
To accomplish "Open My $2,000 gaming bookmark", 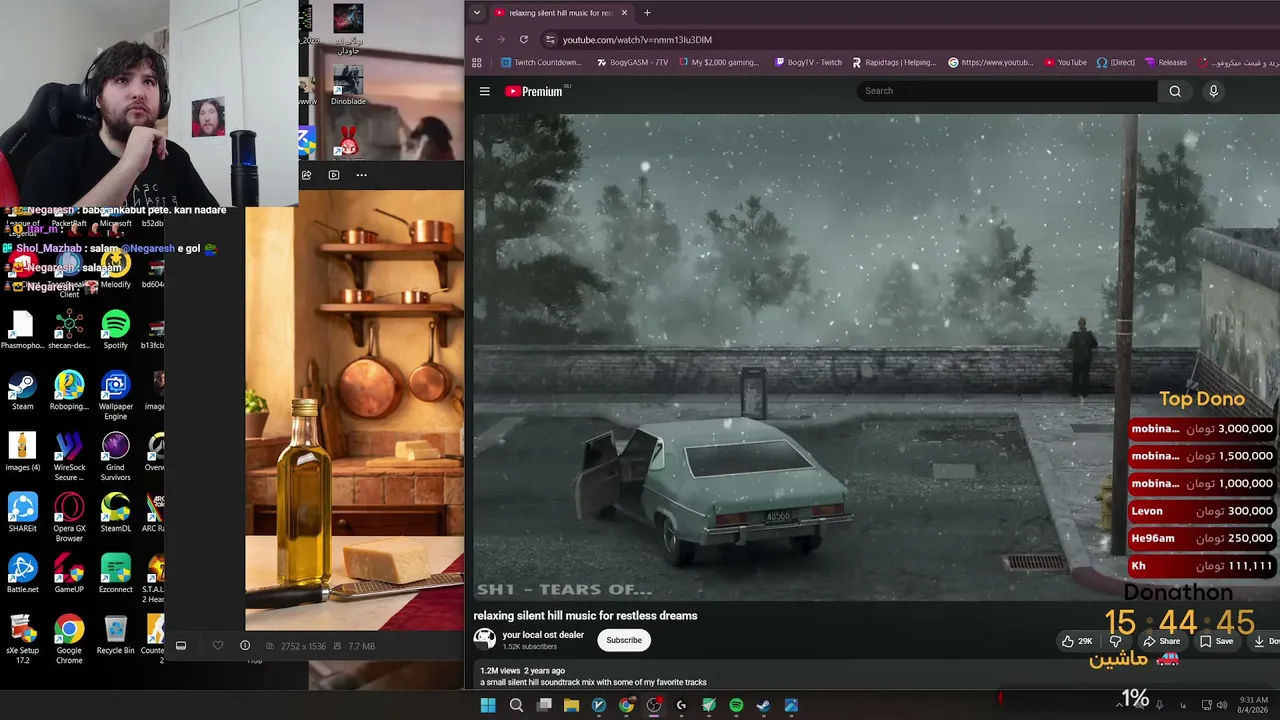I will 719,62.
